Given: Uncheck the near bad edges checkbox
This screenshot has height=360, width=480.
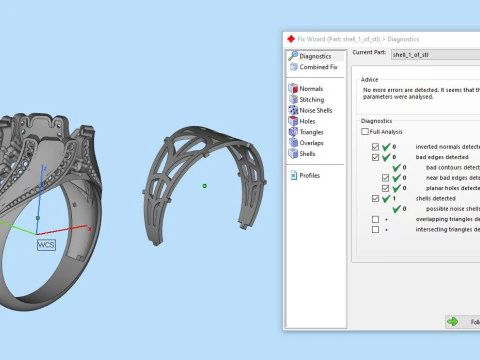Looking at the screenshot, I should pyautogui.click(x=385, y=178).
